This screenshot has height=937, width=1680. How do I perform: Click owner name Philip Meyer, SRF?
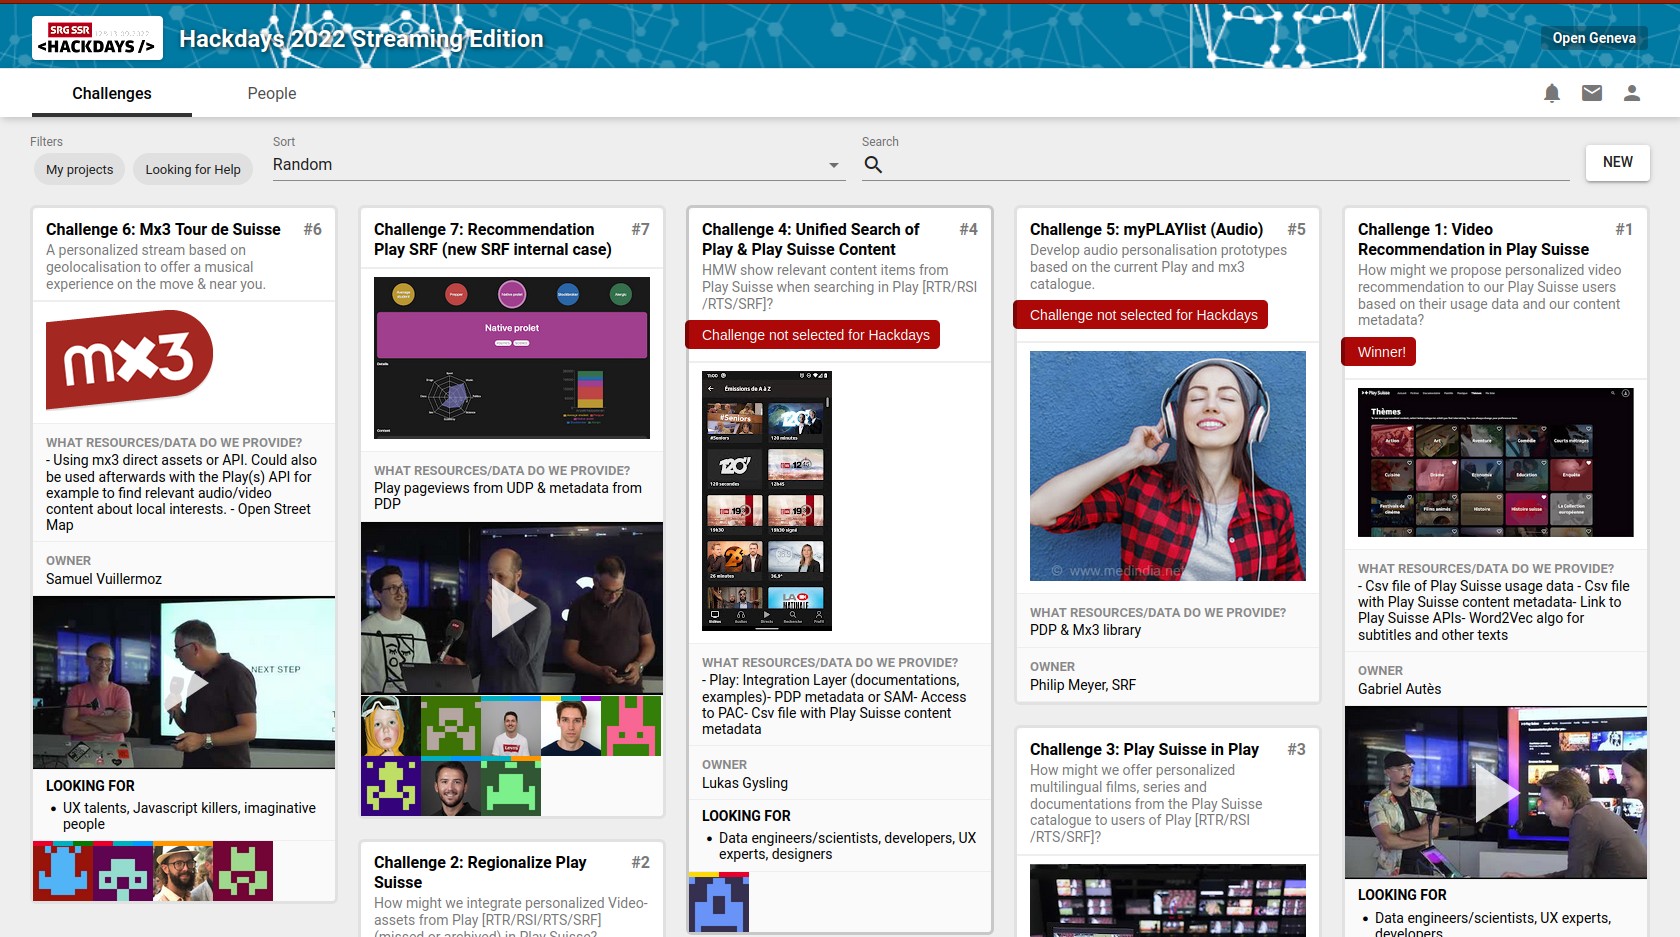pyautogui.click(x=1083, y=685)
